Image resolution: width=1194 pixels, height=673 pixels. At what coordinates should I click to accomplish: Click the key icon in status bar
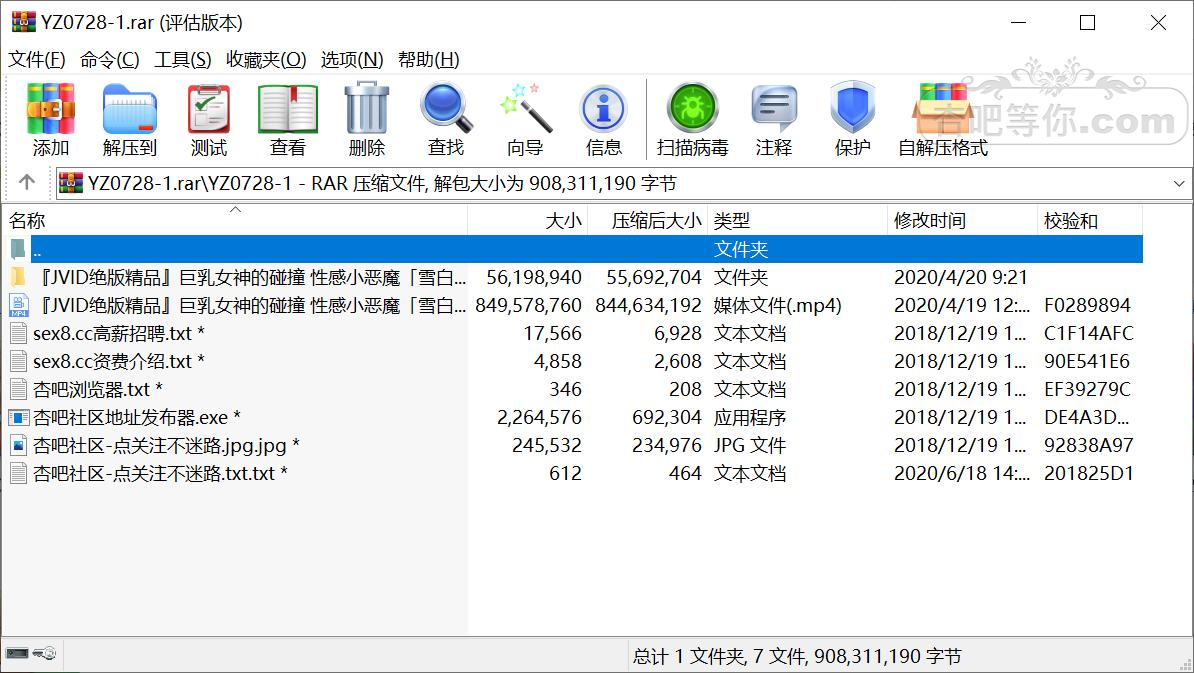(45, 653)
